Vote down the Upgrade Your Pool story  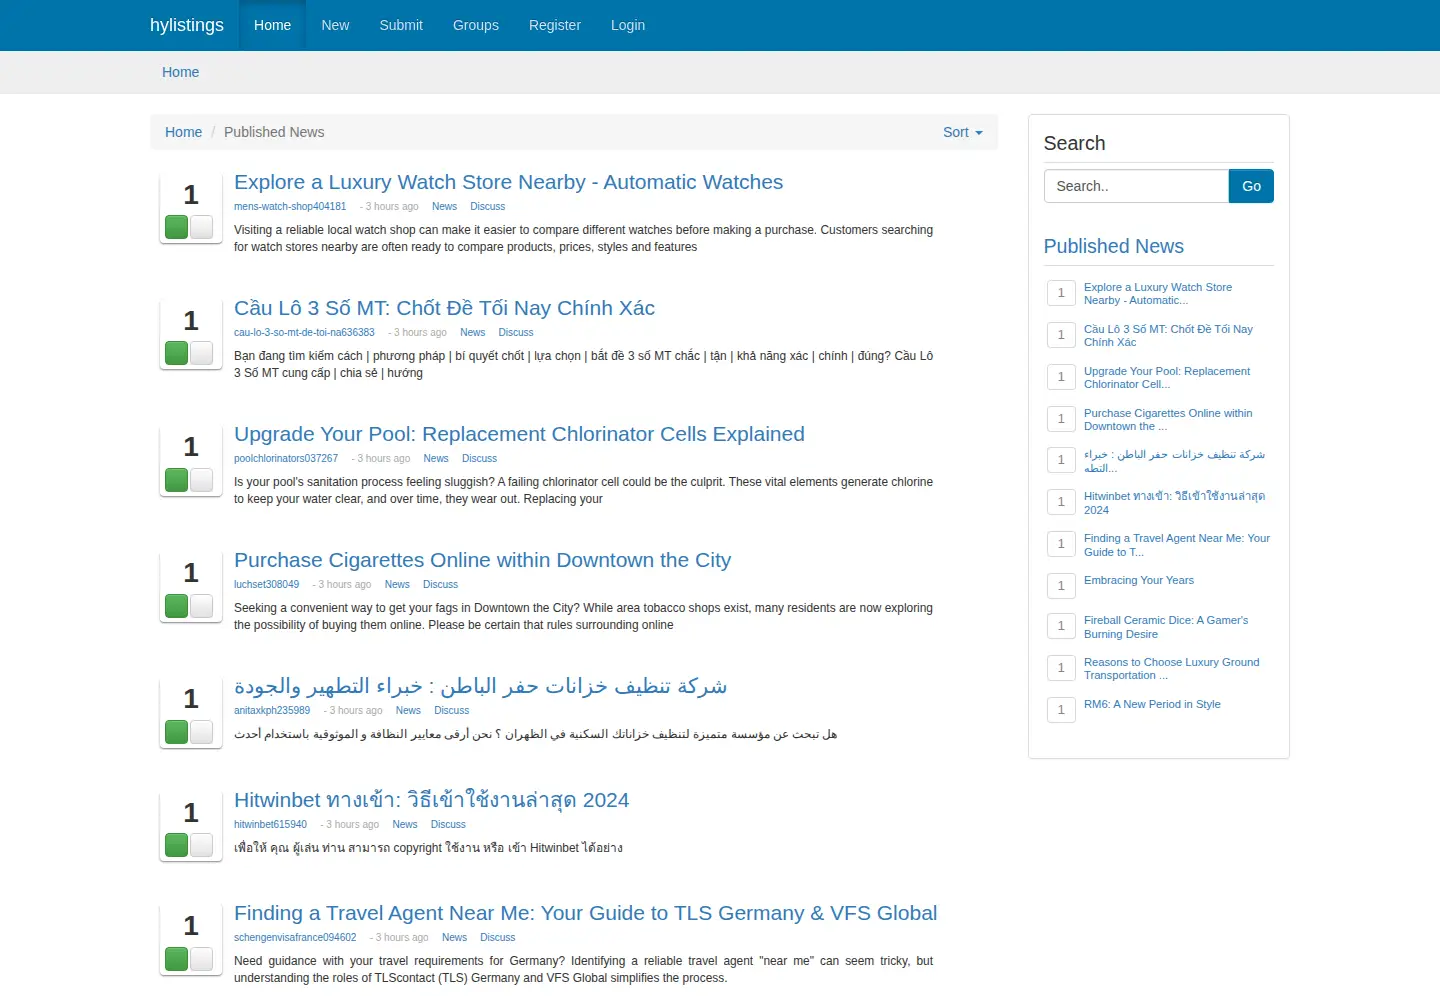[201, 479]
